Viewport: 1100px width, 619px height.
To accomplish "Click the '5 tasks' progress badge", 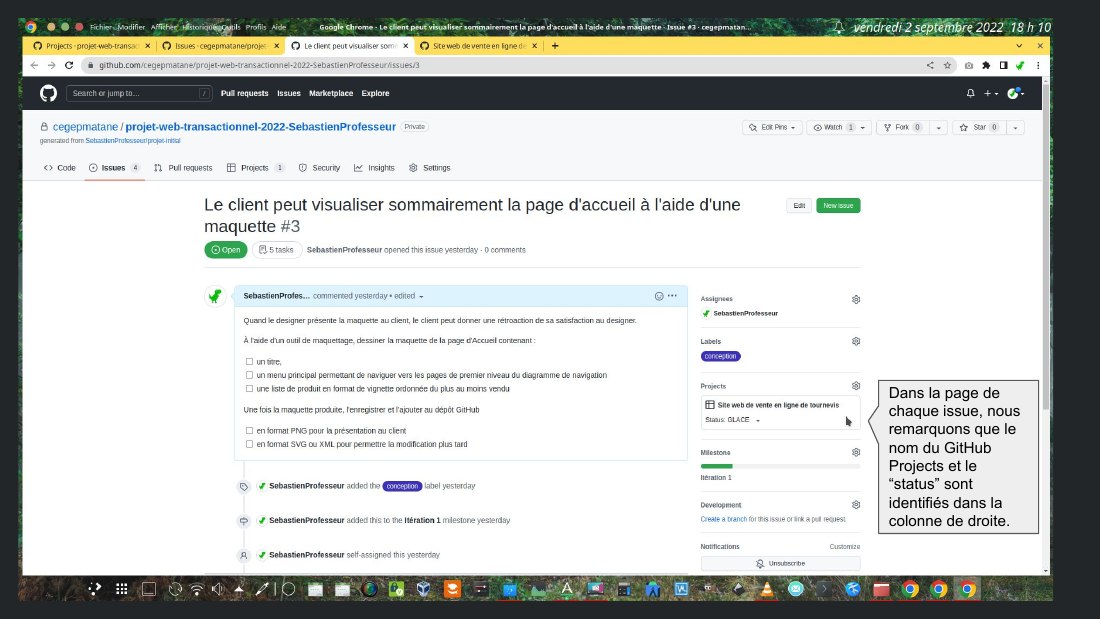I will 276,250.
